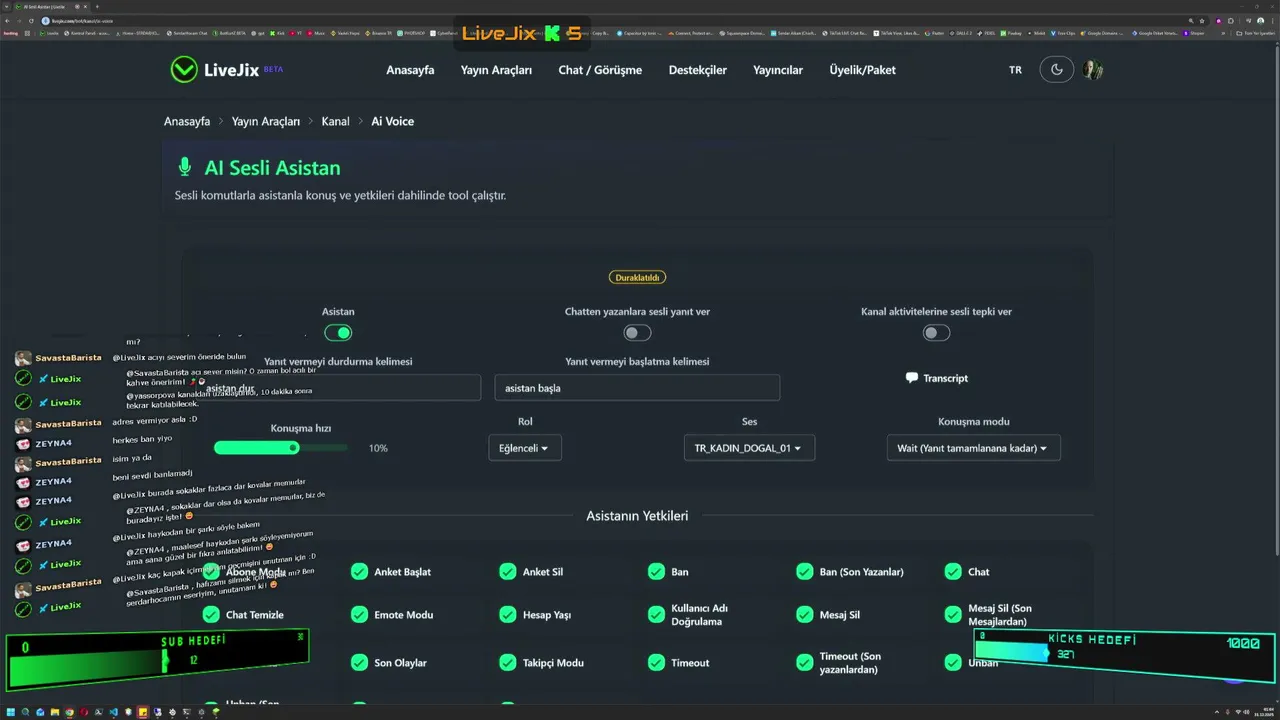The height and width of the screenshot is (720, 1280).
Task: Click the Ai Voice breadcrumb
Action: pos(392,121)
